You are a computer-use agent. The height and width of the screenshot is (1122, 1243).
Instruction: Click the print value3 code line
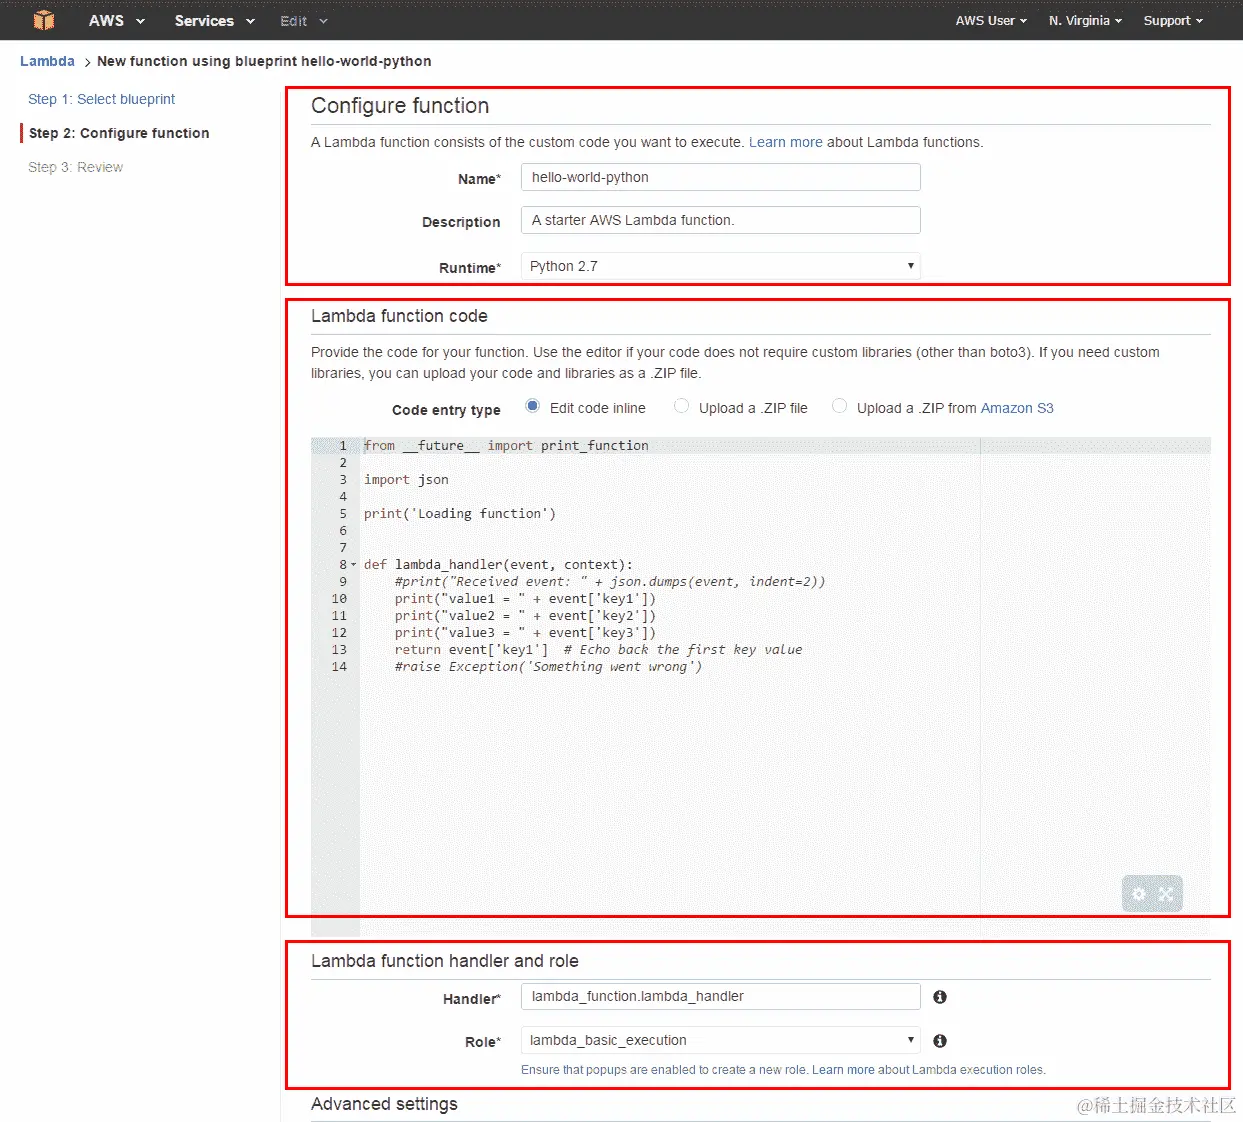coord(525,633)
